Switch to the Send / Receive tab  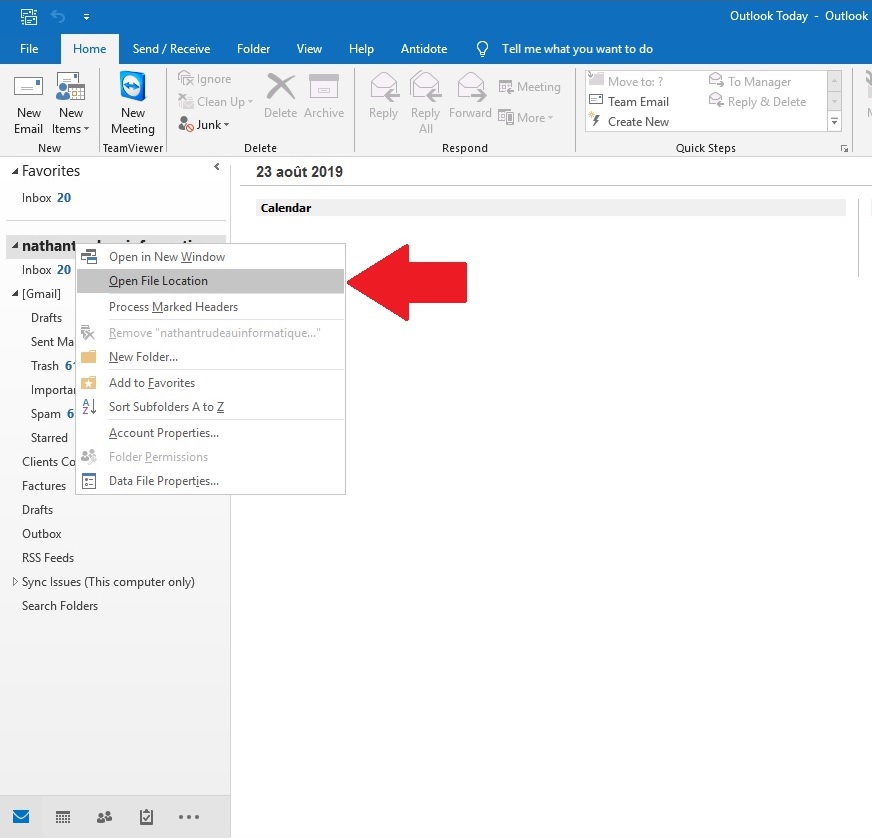coord(171,49)
